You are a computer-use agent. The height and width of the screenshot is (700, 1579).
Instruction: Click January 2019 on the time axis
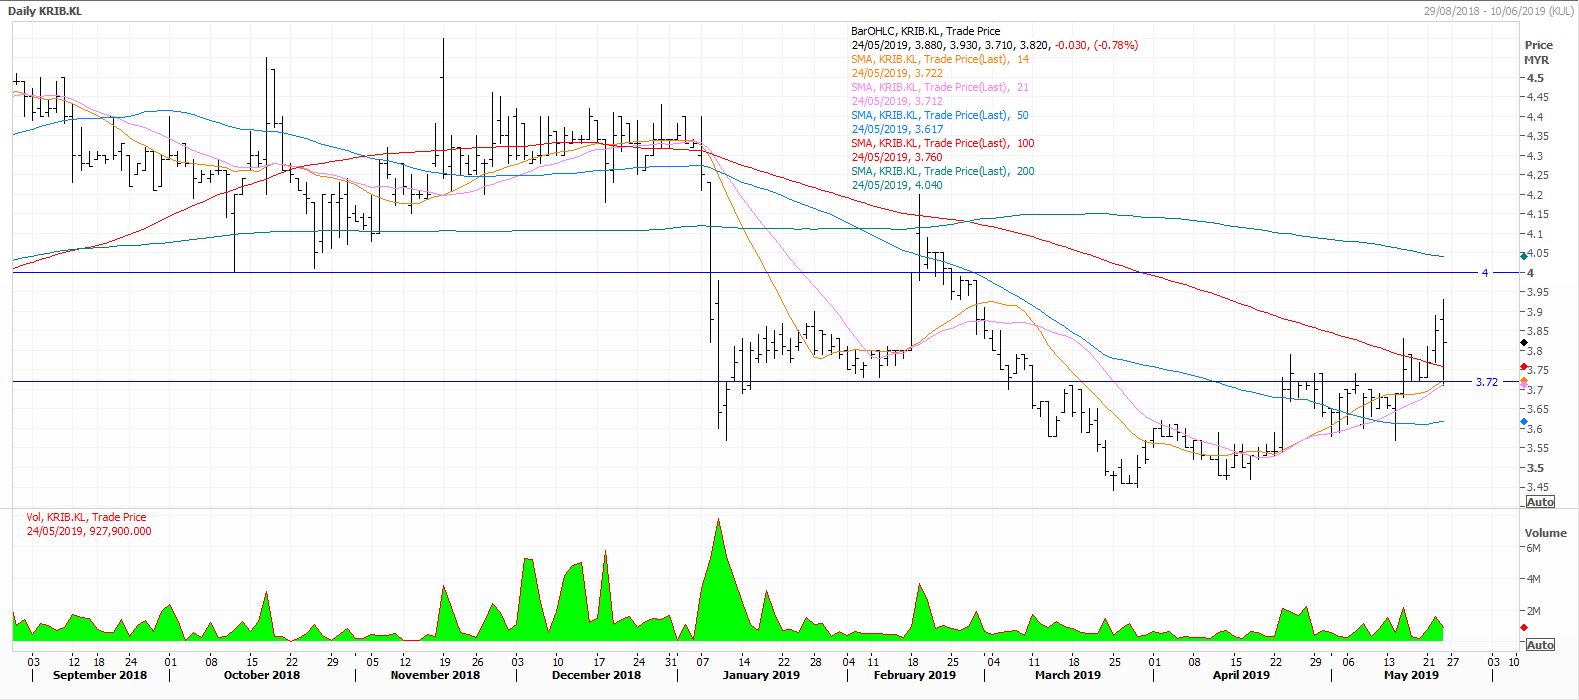tap(760, 675)
